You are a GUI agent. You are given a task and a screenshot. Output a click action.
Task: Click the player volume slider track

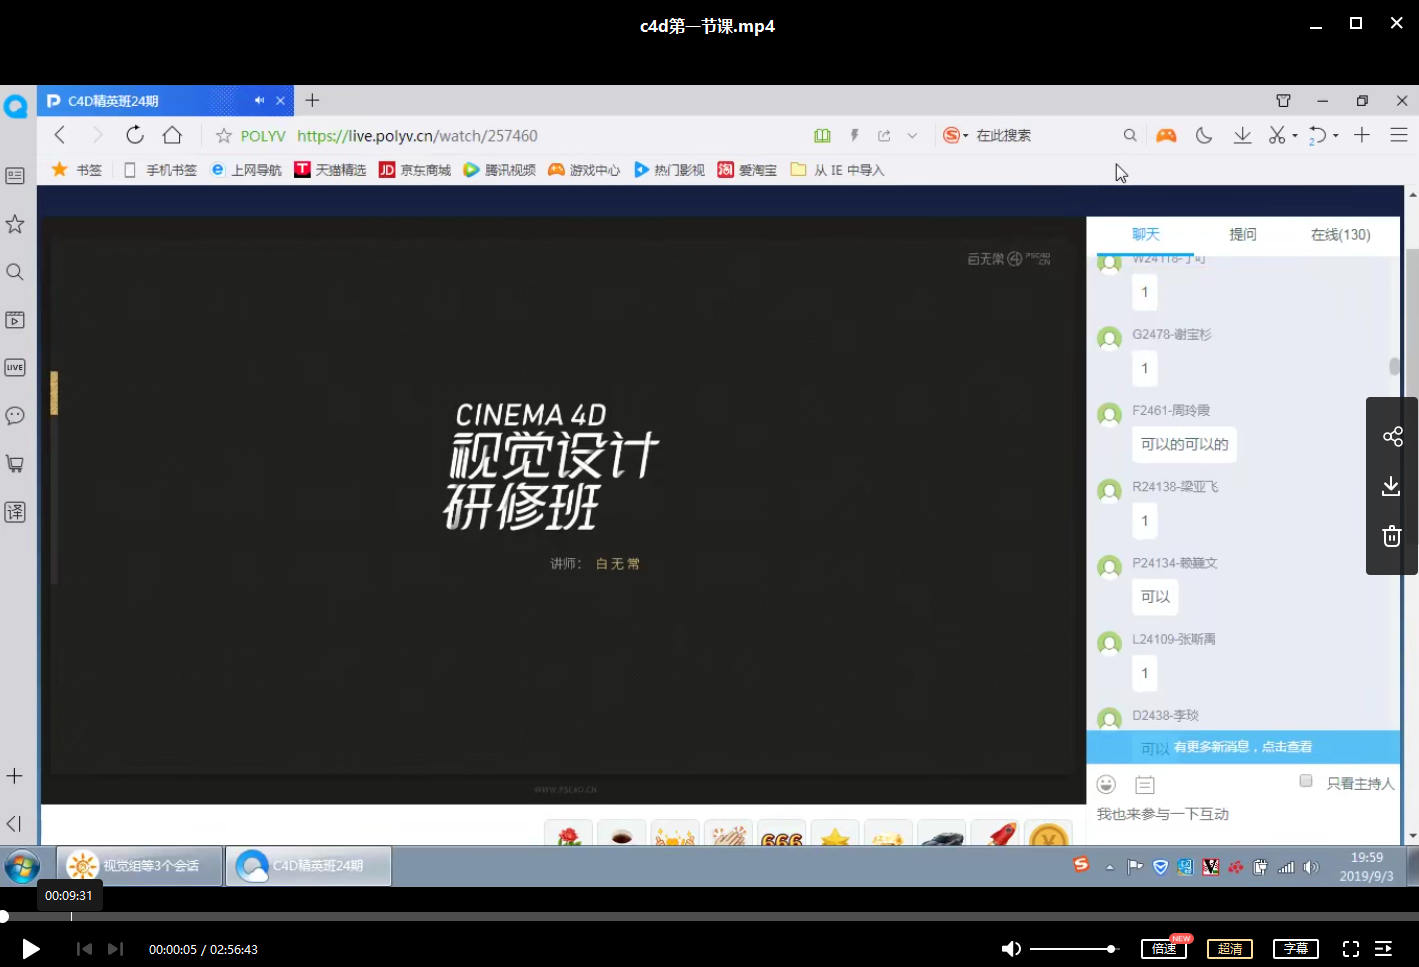click(1070, 949)
